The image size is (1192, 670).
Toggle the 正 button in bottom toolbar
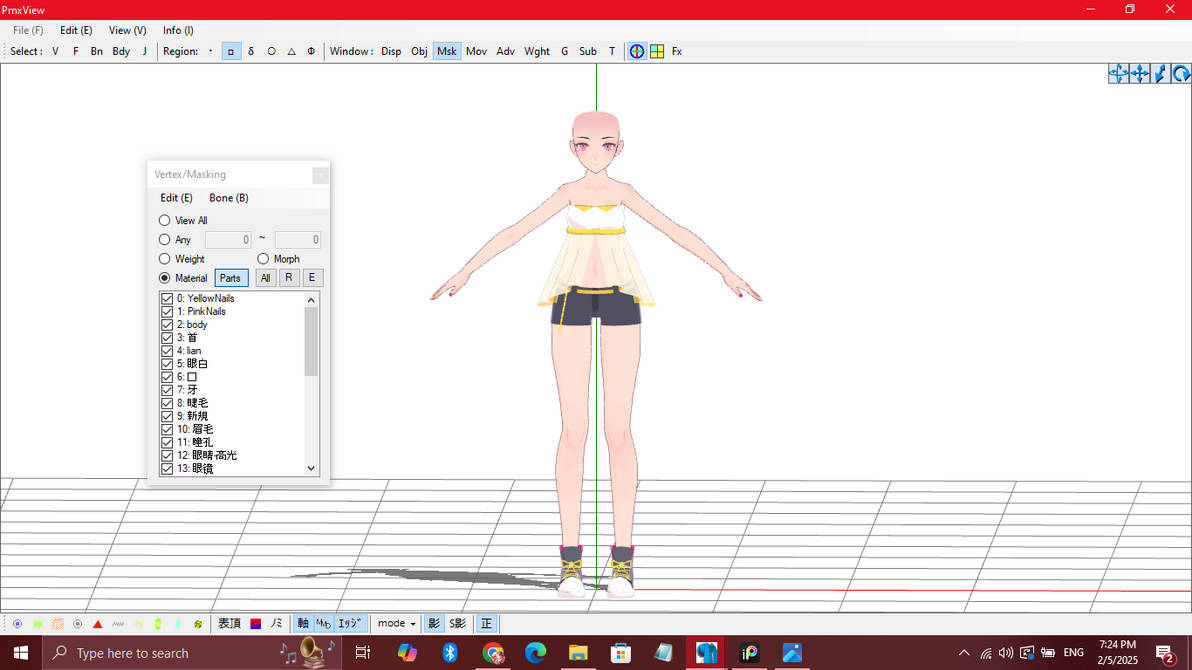point(487,624)
